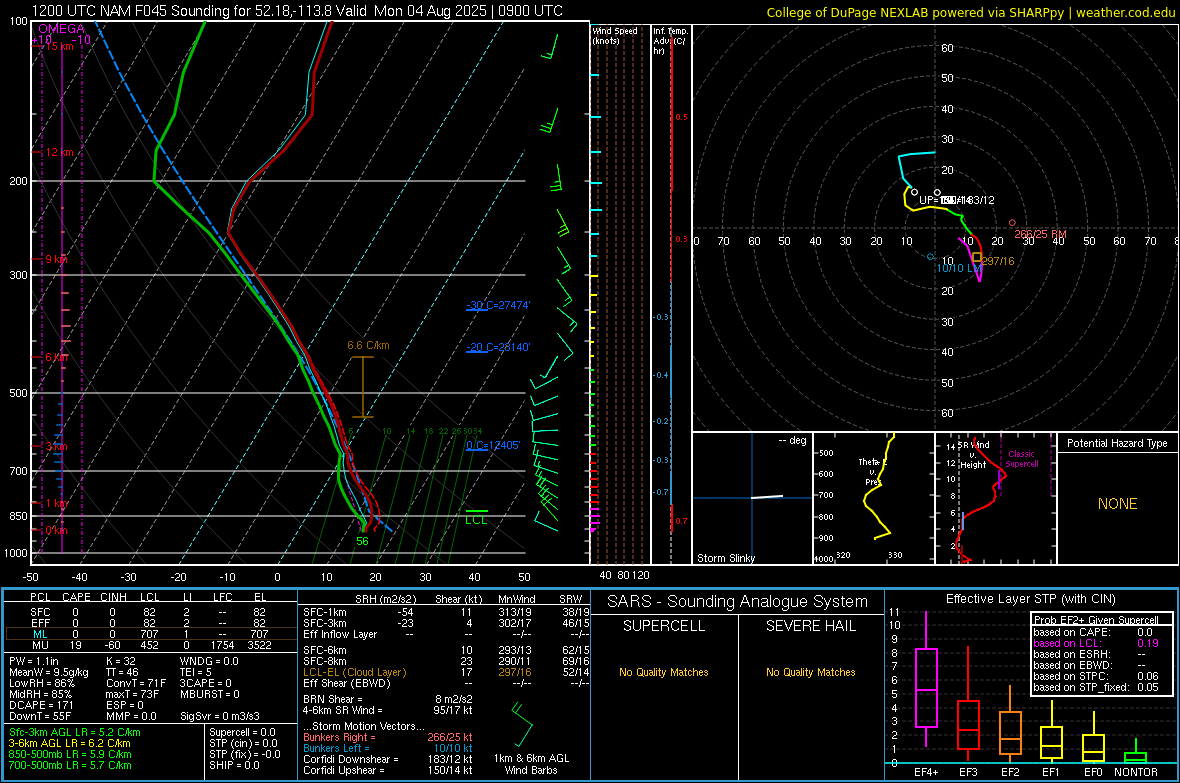
Task: Click the BRN Shear = 8 m2/s2 line
Action: [x=388, y=699]
